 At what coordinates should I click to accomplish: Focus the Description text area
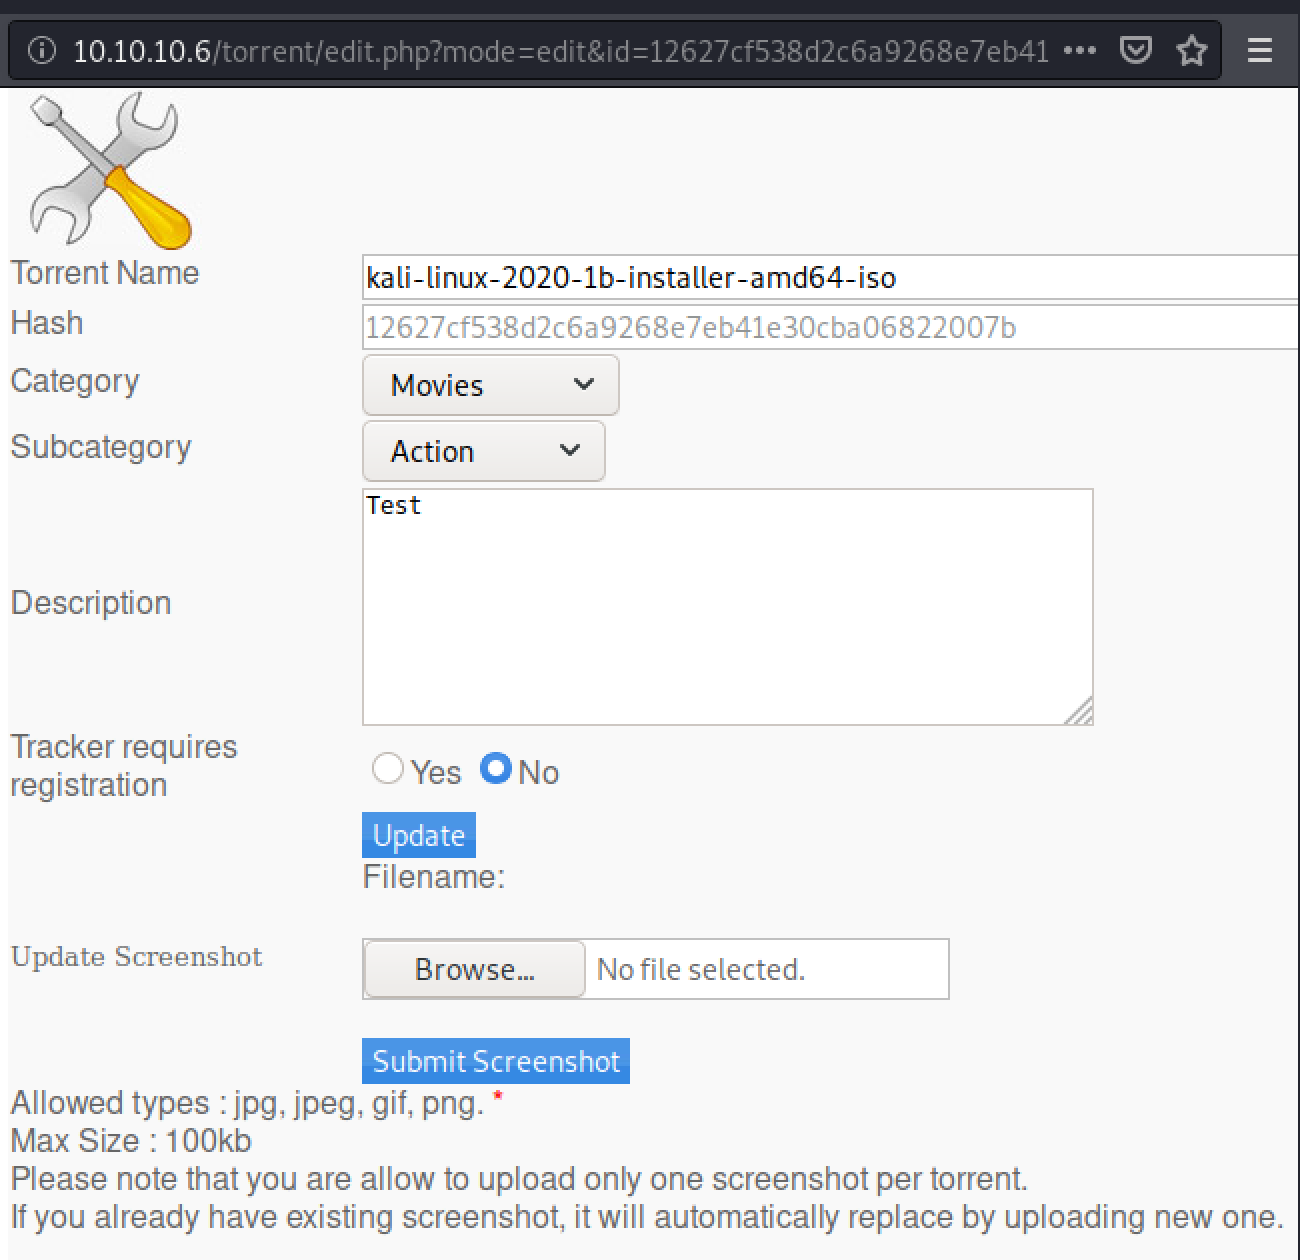click(727, 607)
